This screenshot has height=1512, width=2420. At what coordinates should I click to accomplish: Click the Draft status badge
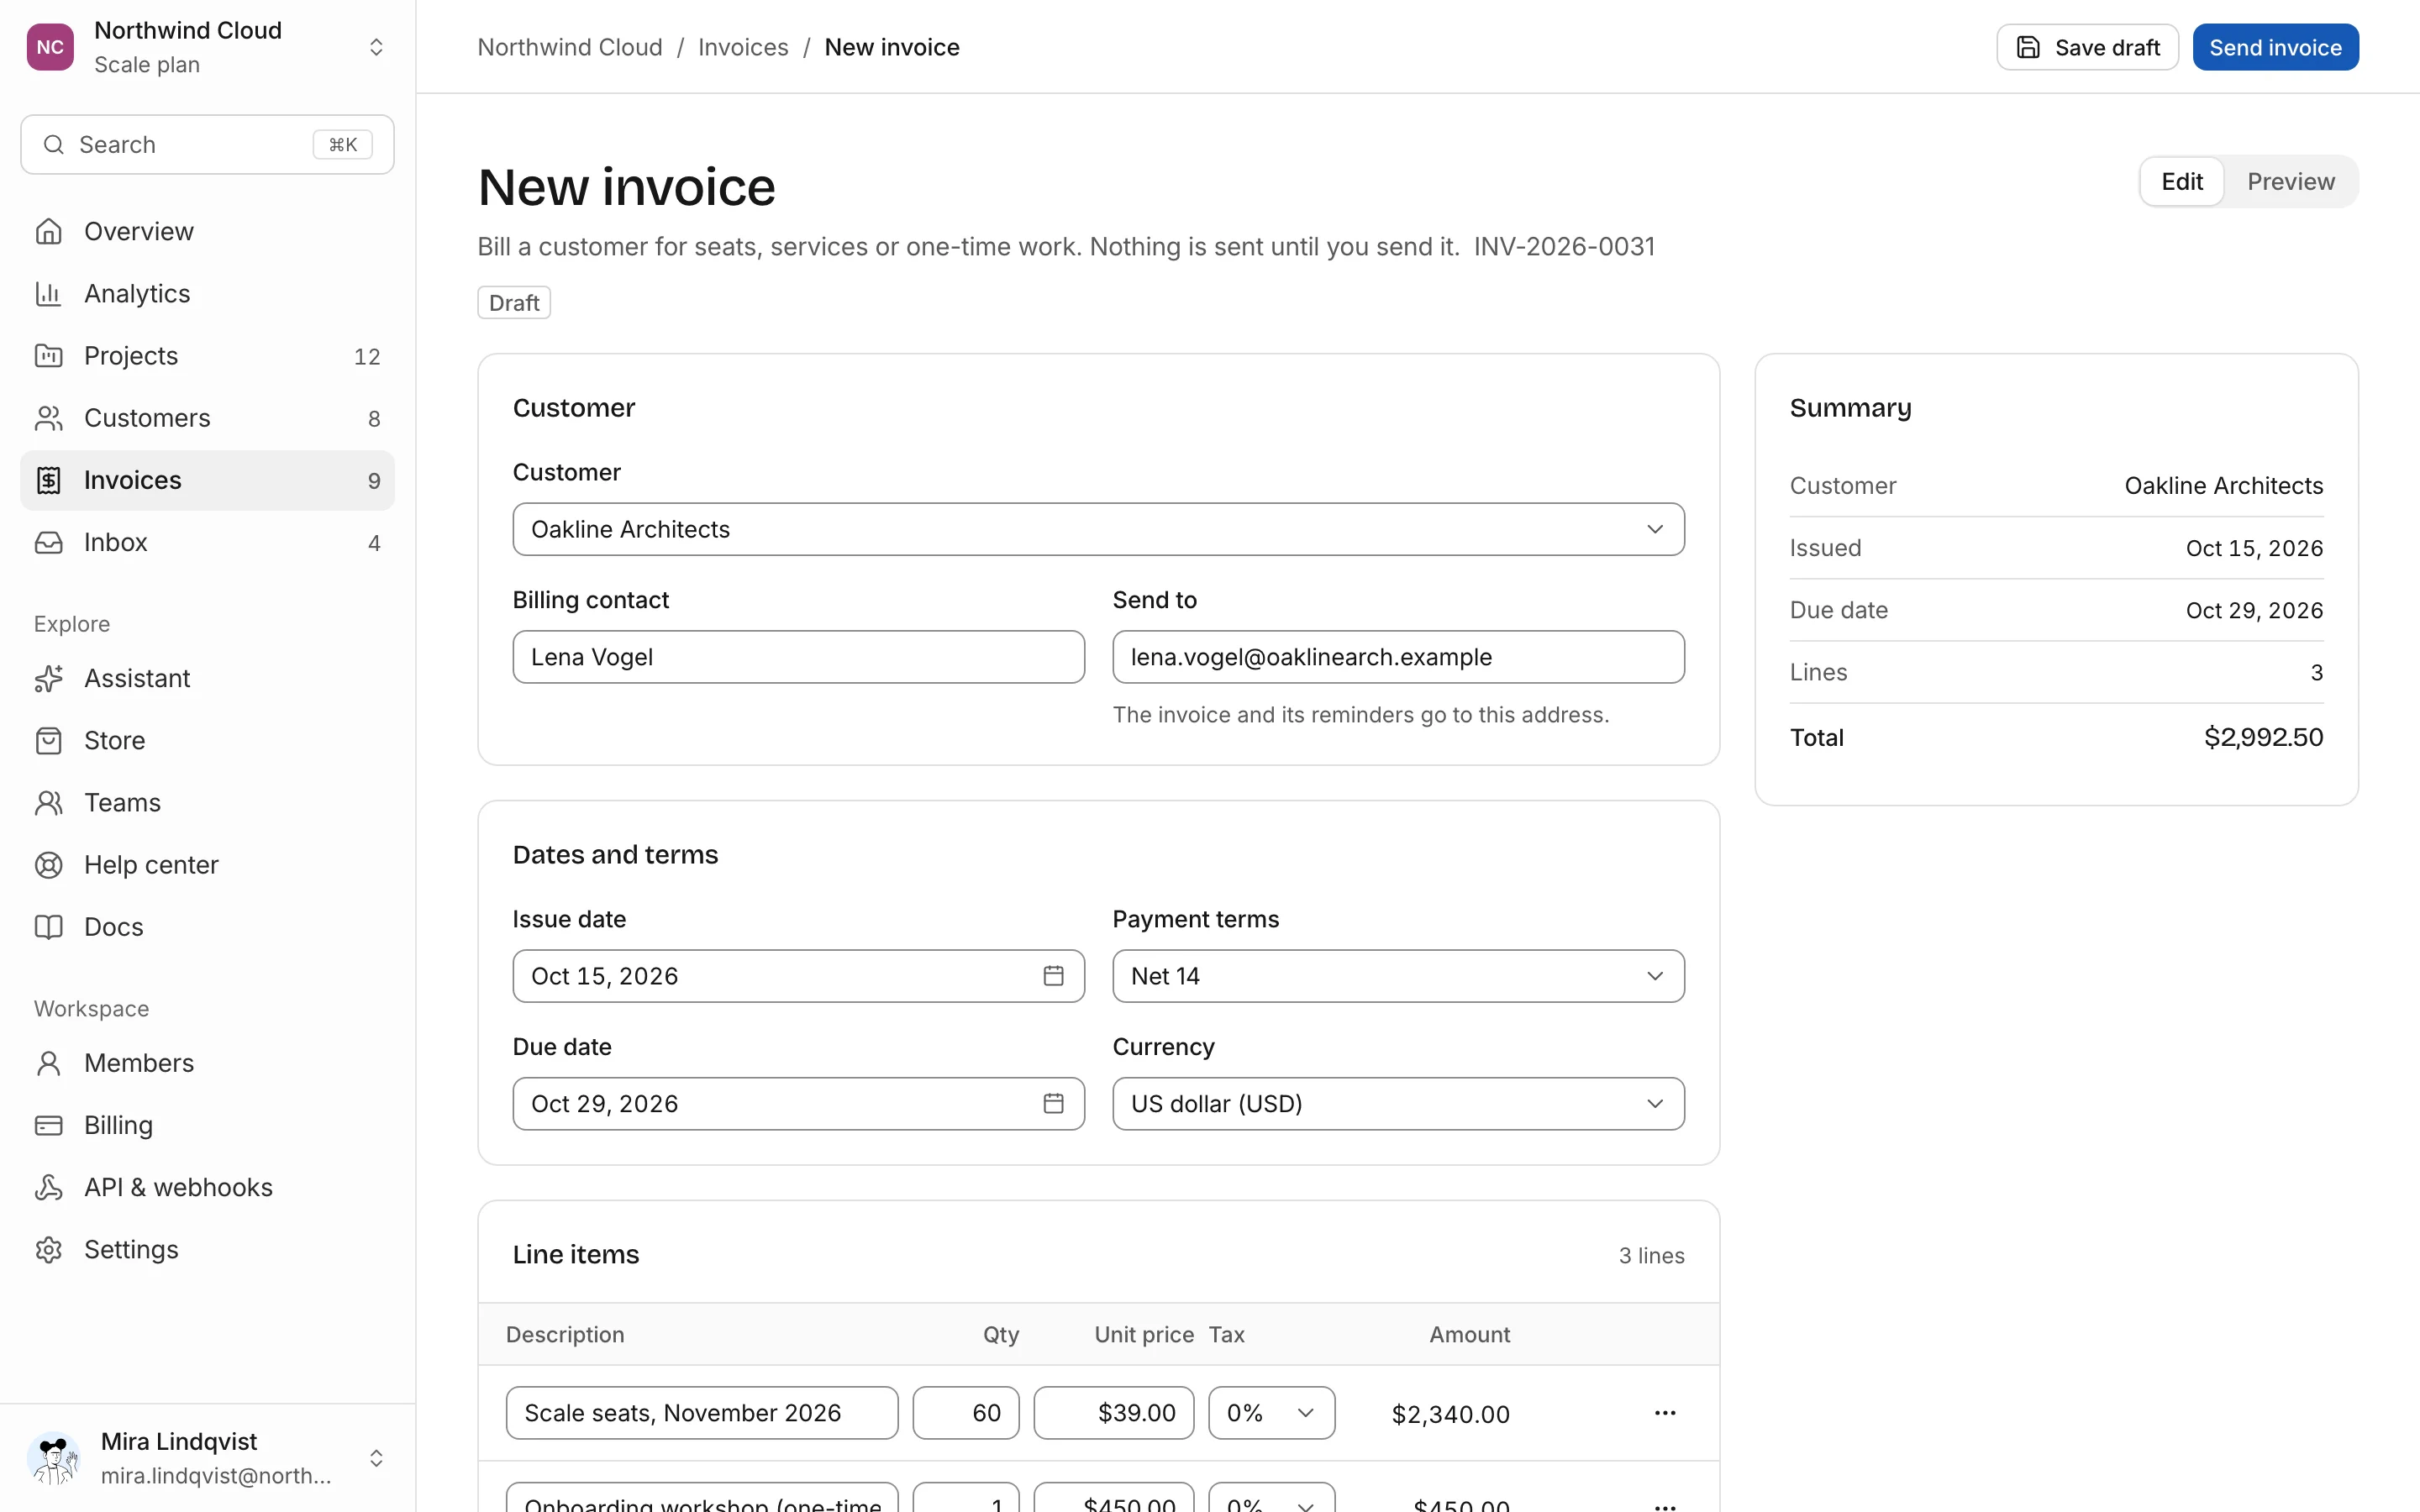pos(514,303)
